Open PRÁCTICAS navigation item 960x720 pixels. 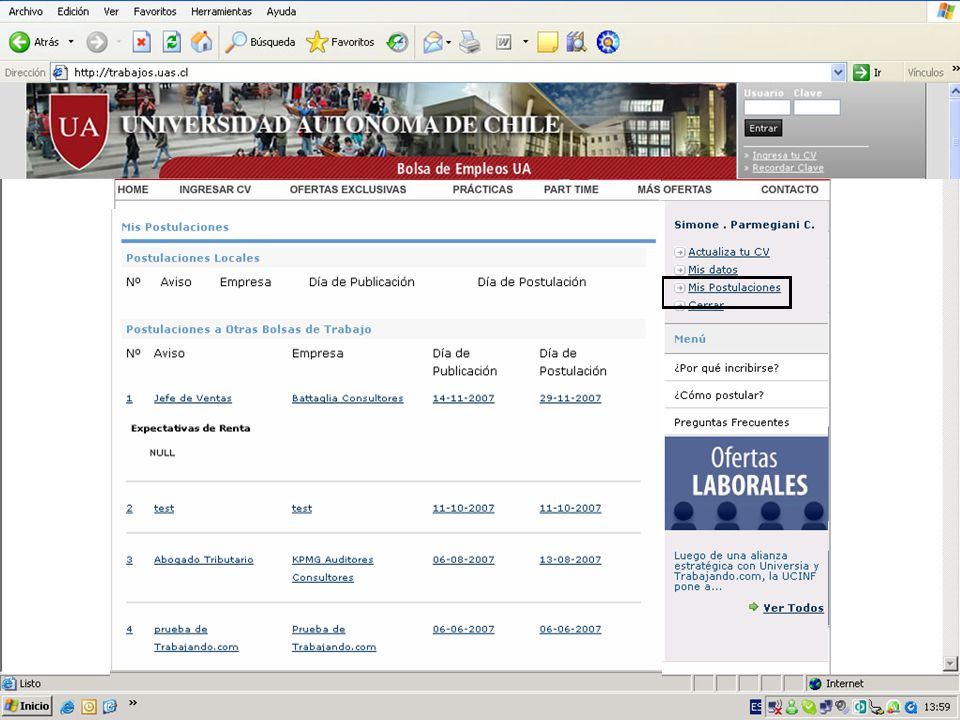[x=482, y=190]
